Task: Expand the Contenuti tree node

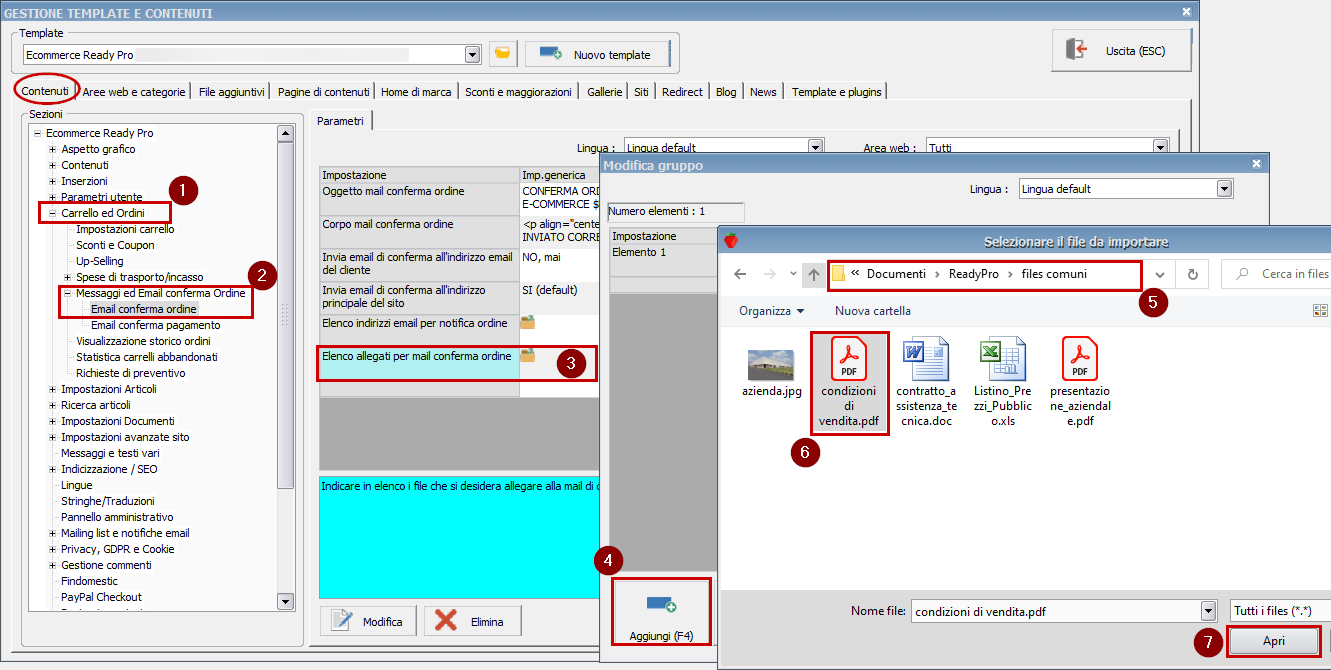Action: click(x=52, y=165)
